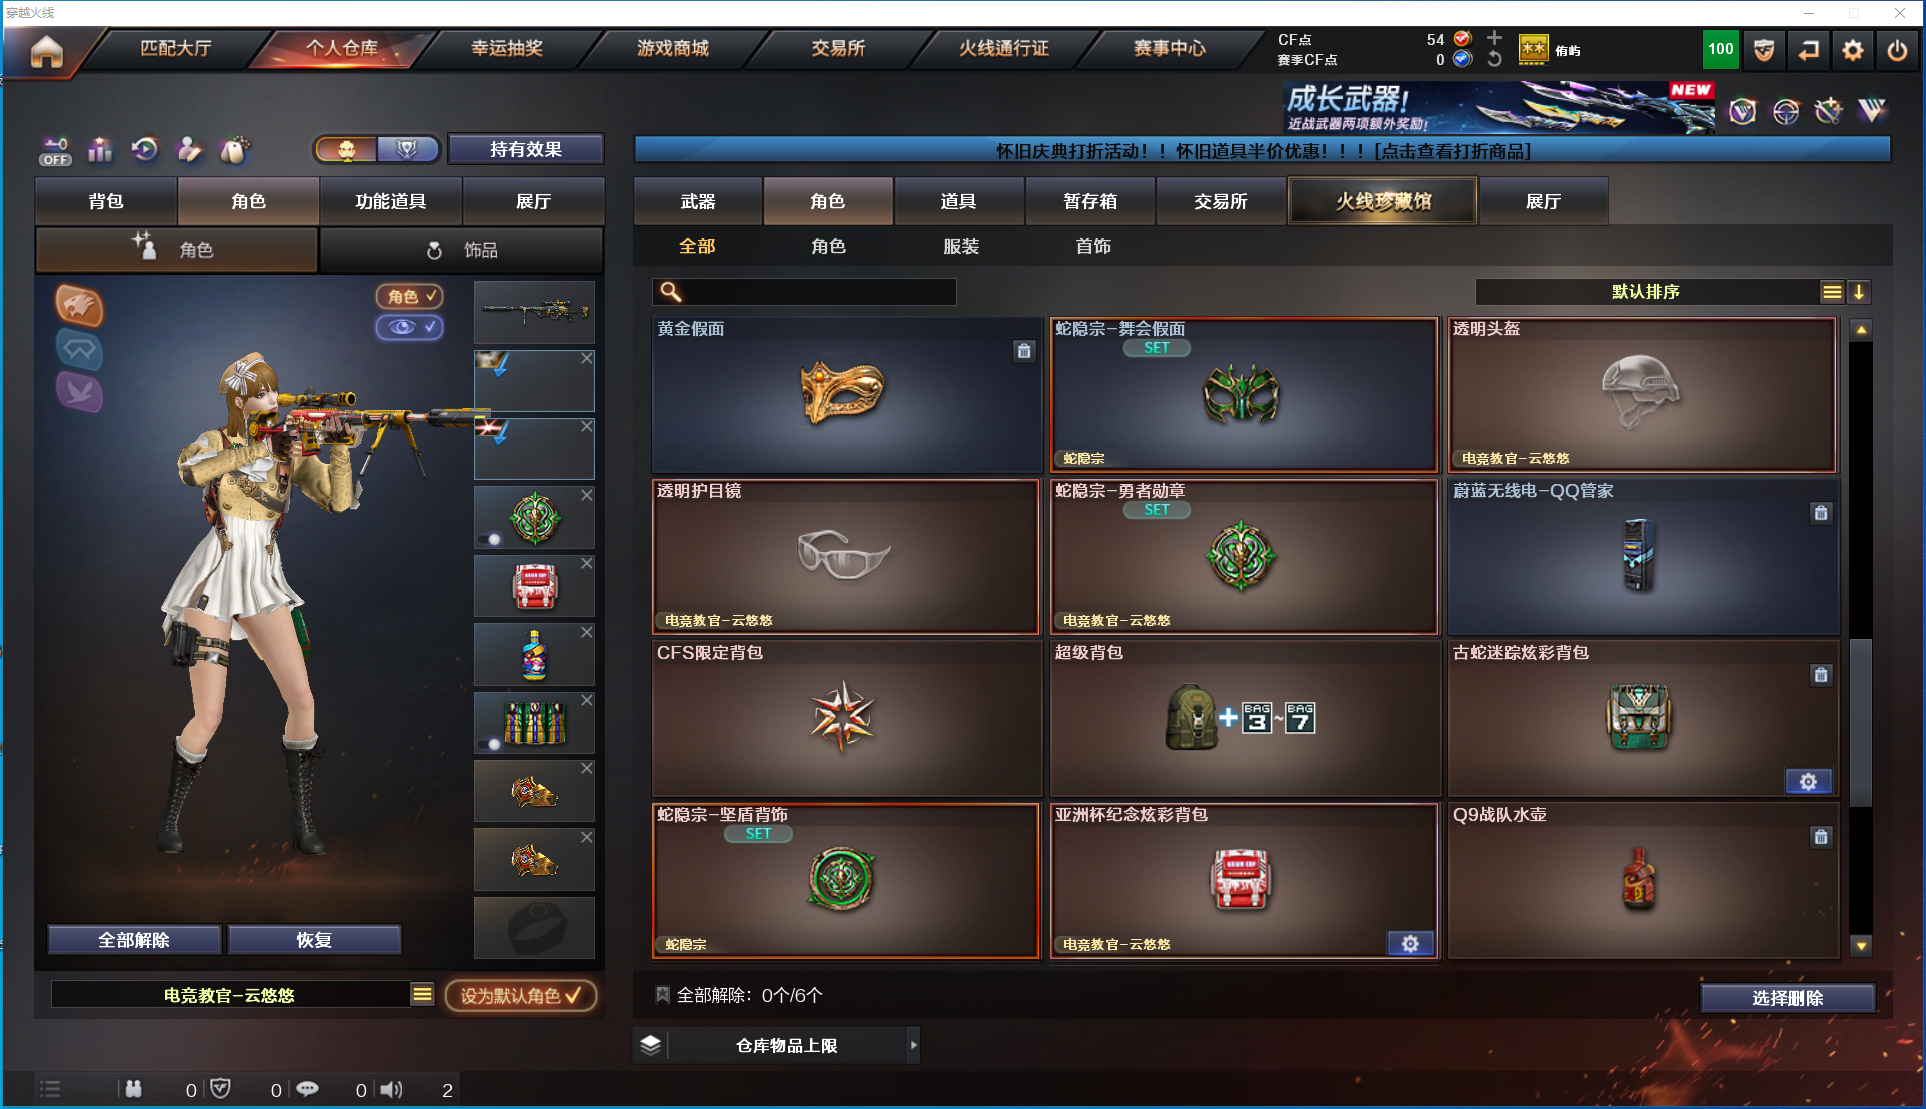Open the 默认排序 sort dropdown
The width and height of the screenshot is (1926, 1109).
[x=1832, y=292]
